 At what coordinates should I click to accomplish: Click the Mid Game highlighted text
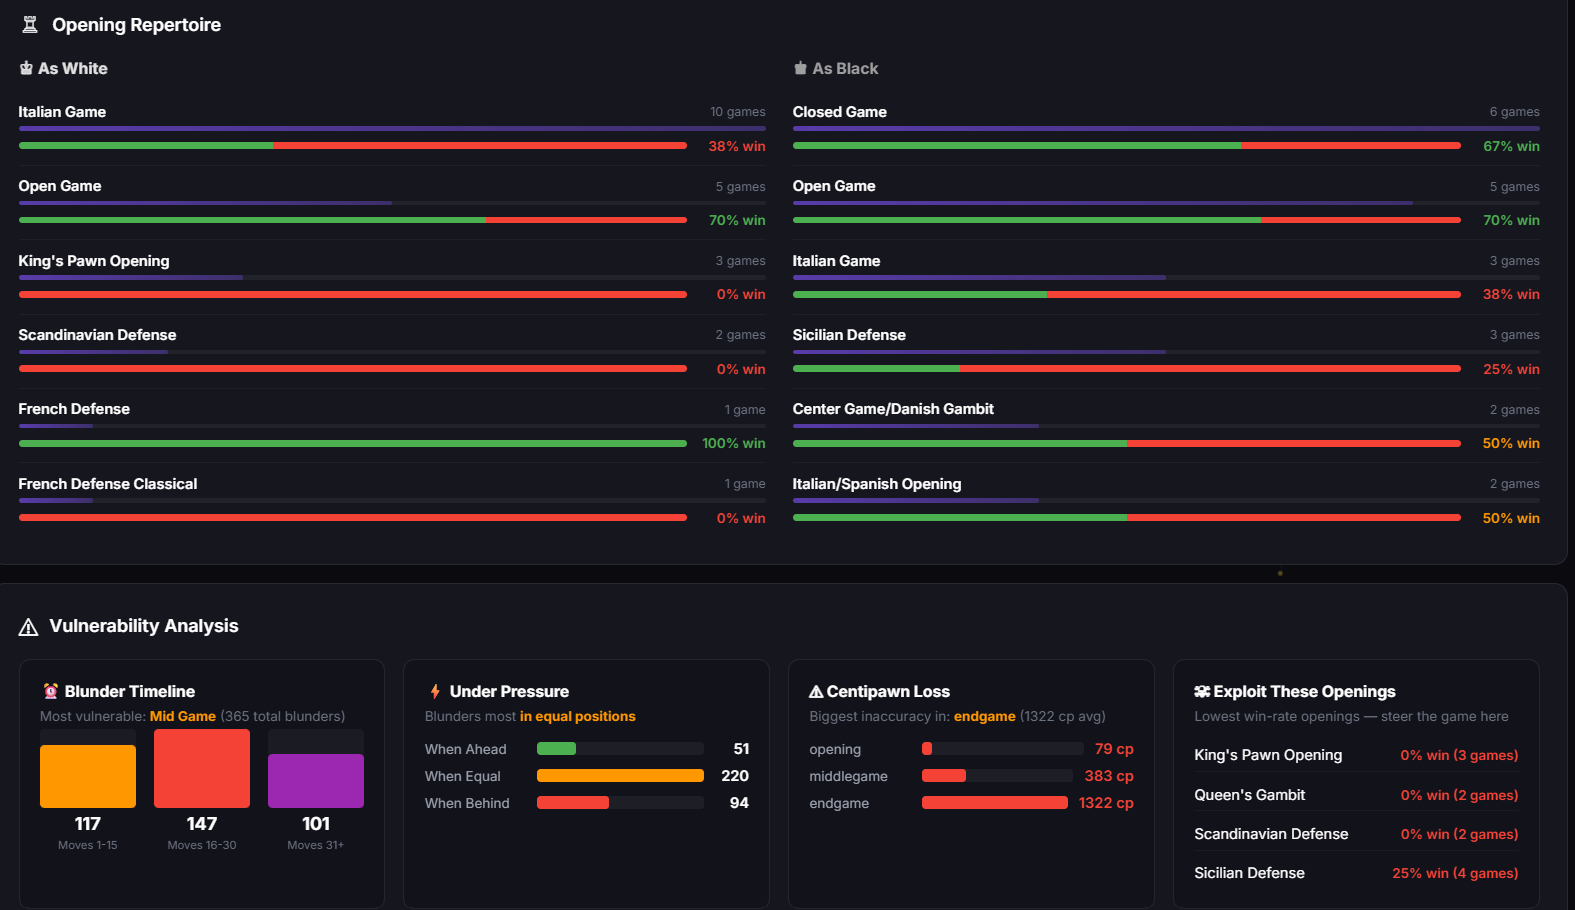coord(182,716)
